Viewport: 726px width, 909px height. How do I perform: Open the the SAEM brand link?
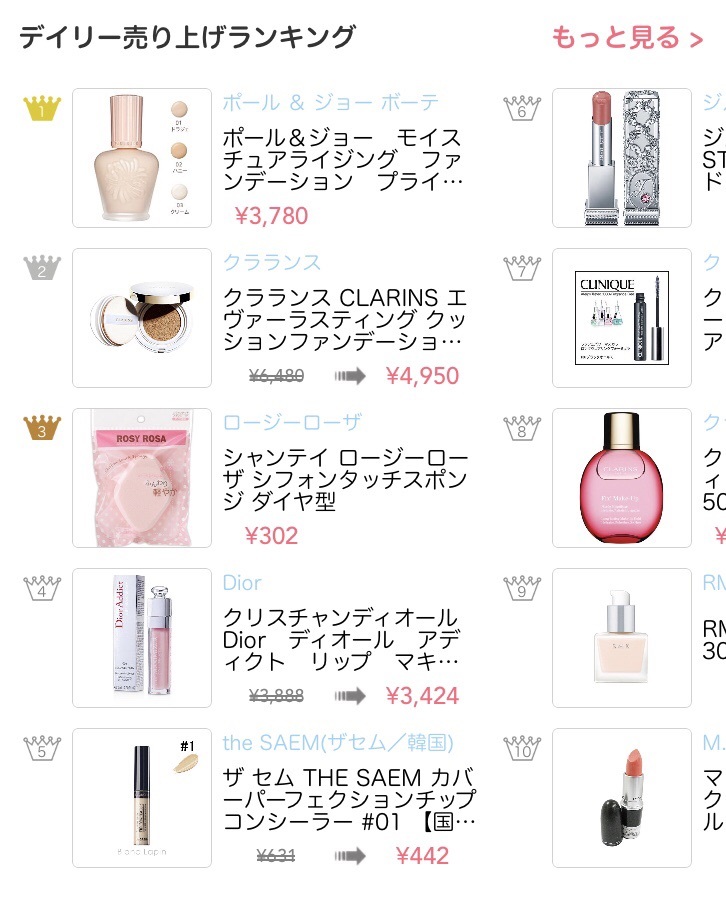click(338, 743)
